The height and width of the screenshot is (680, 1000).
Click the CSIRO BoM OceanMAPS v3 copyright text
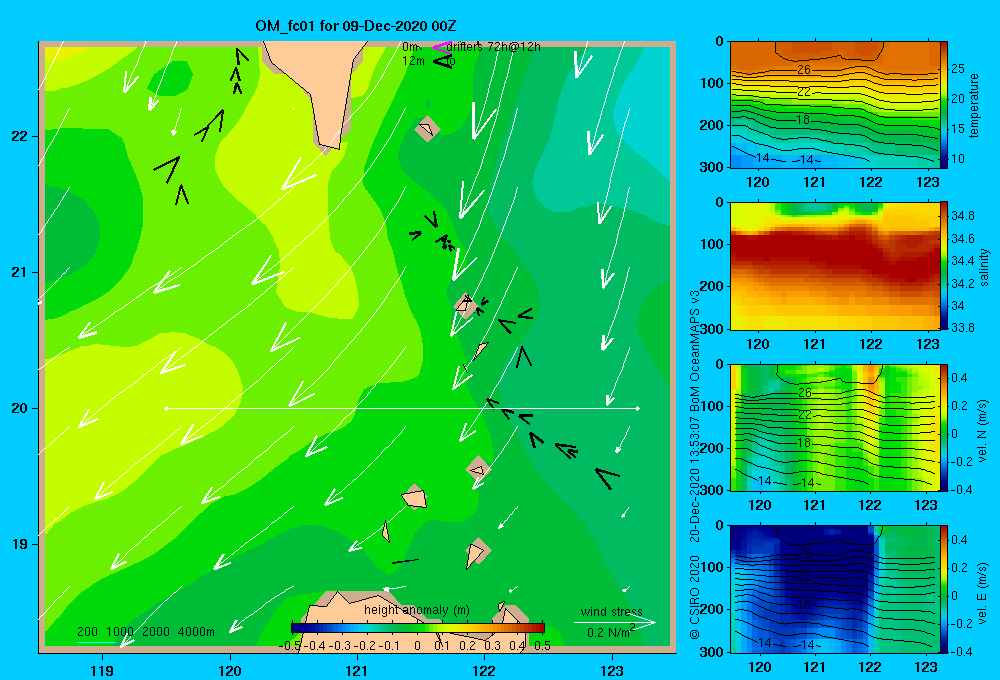pos(695,465)
